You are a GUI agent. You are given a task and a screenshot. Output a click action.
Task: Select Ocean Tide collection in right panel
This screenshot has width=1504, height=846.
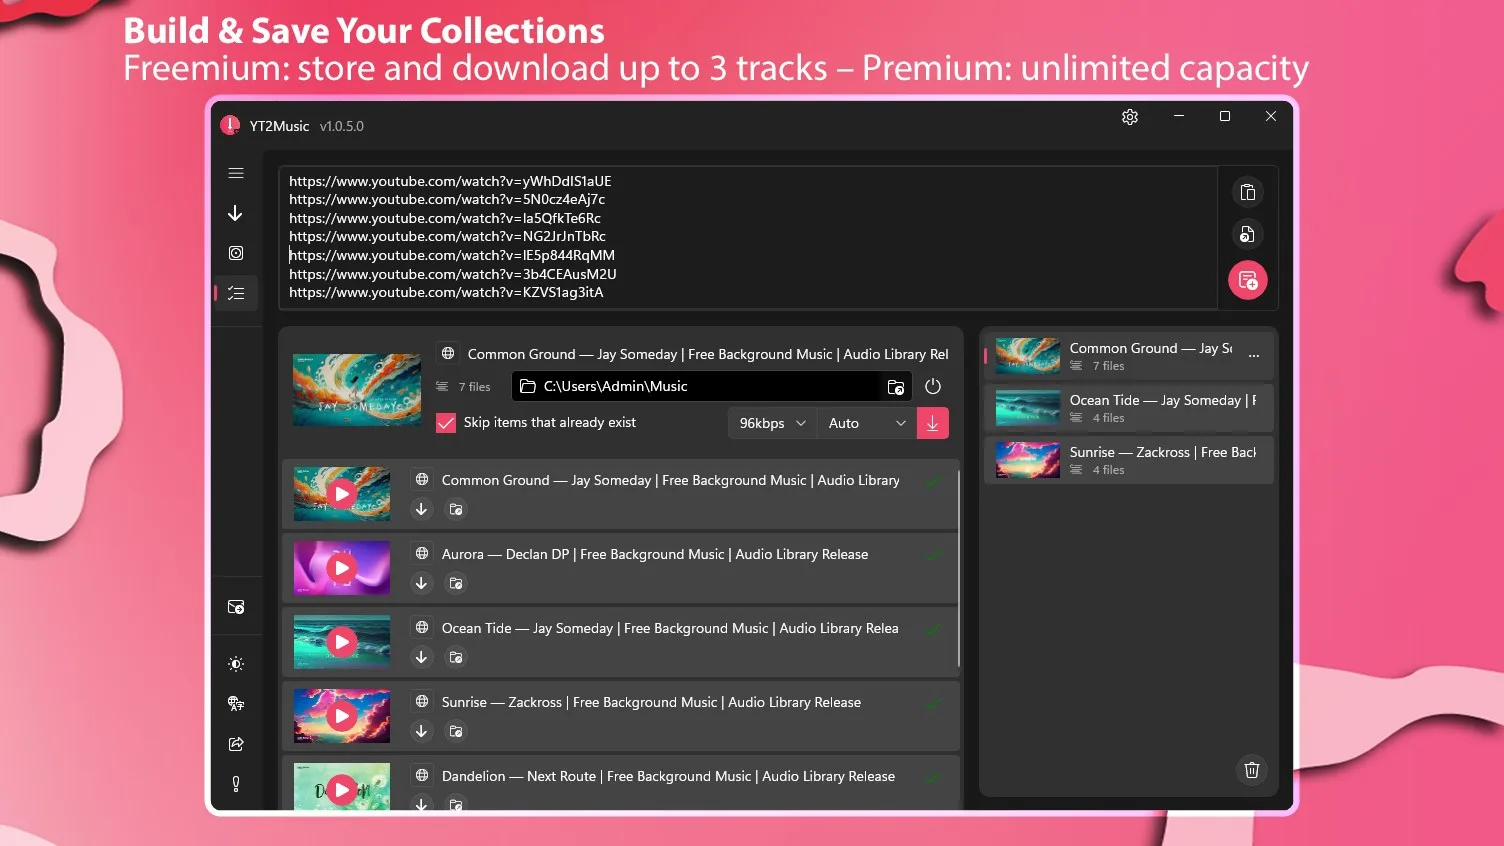click(1128, 408)
